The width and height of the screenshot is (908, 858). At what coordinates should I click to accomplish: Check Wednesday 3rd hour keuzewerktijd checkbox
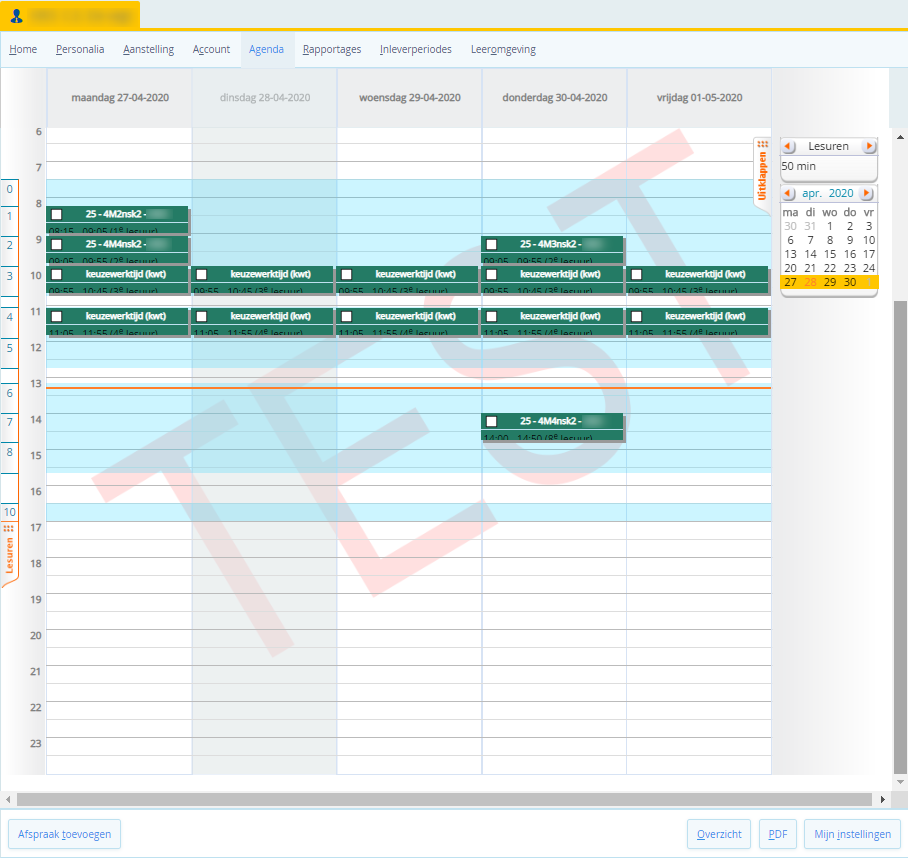coord(347,274)
